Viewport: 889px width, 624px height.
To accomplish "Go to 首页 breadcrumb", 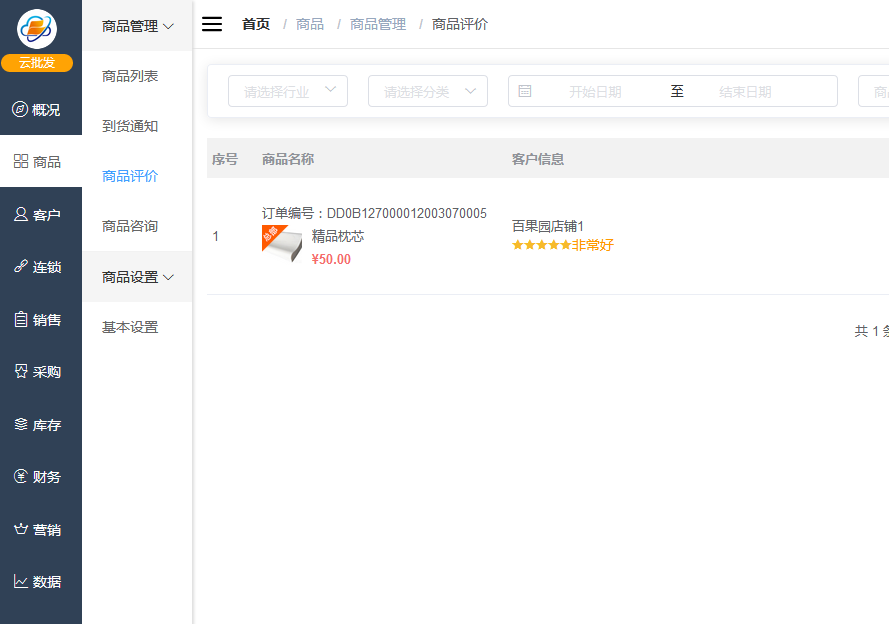I will (x=256, y=24).
